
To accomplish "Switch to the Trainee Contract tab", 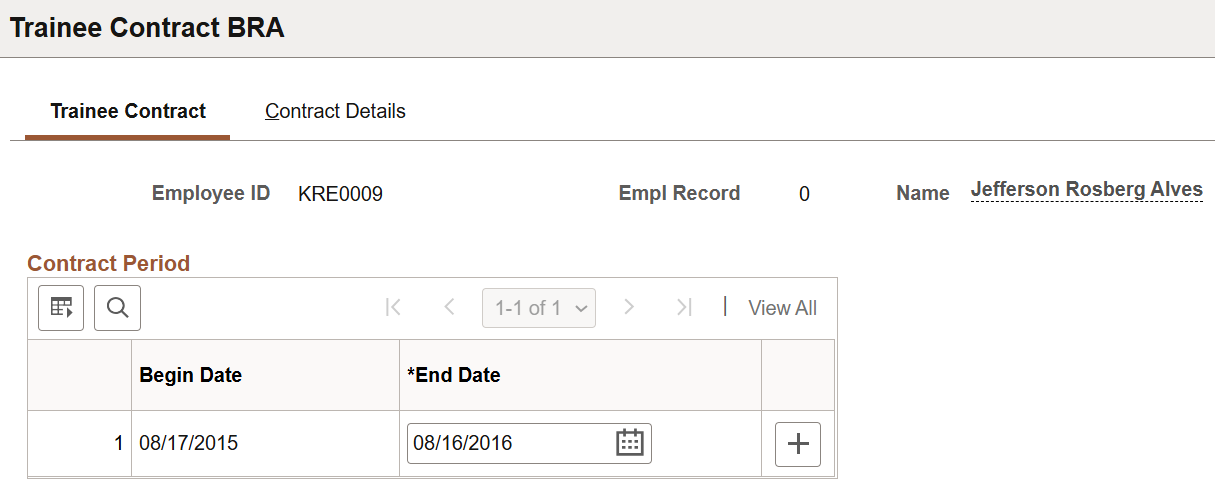I will [x=128, y=111].
